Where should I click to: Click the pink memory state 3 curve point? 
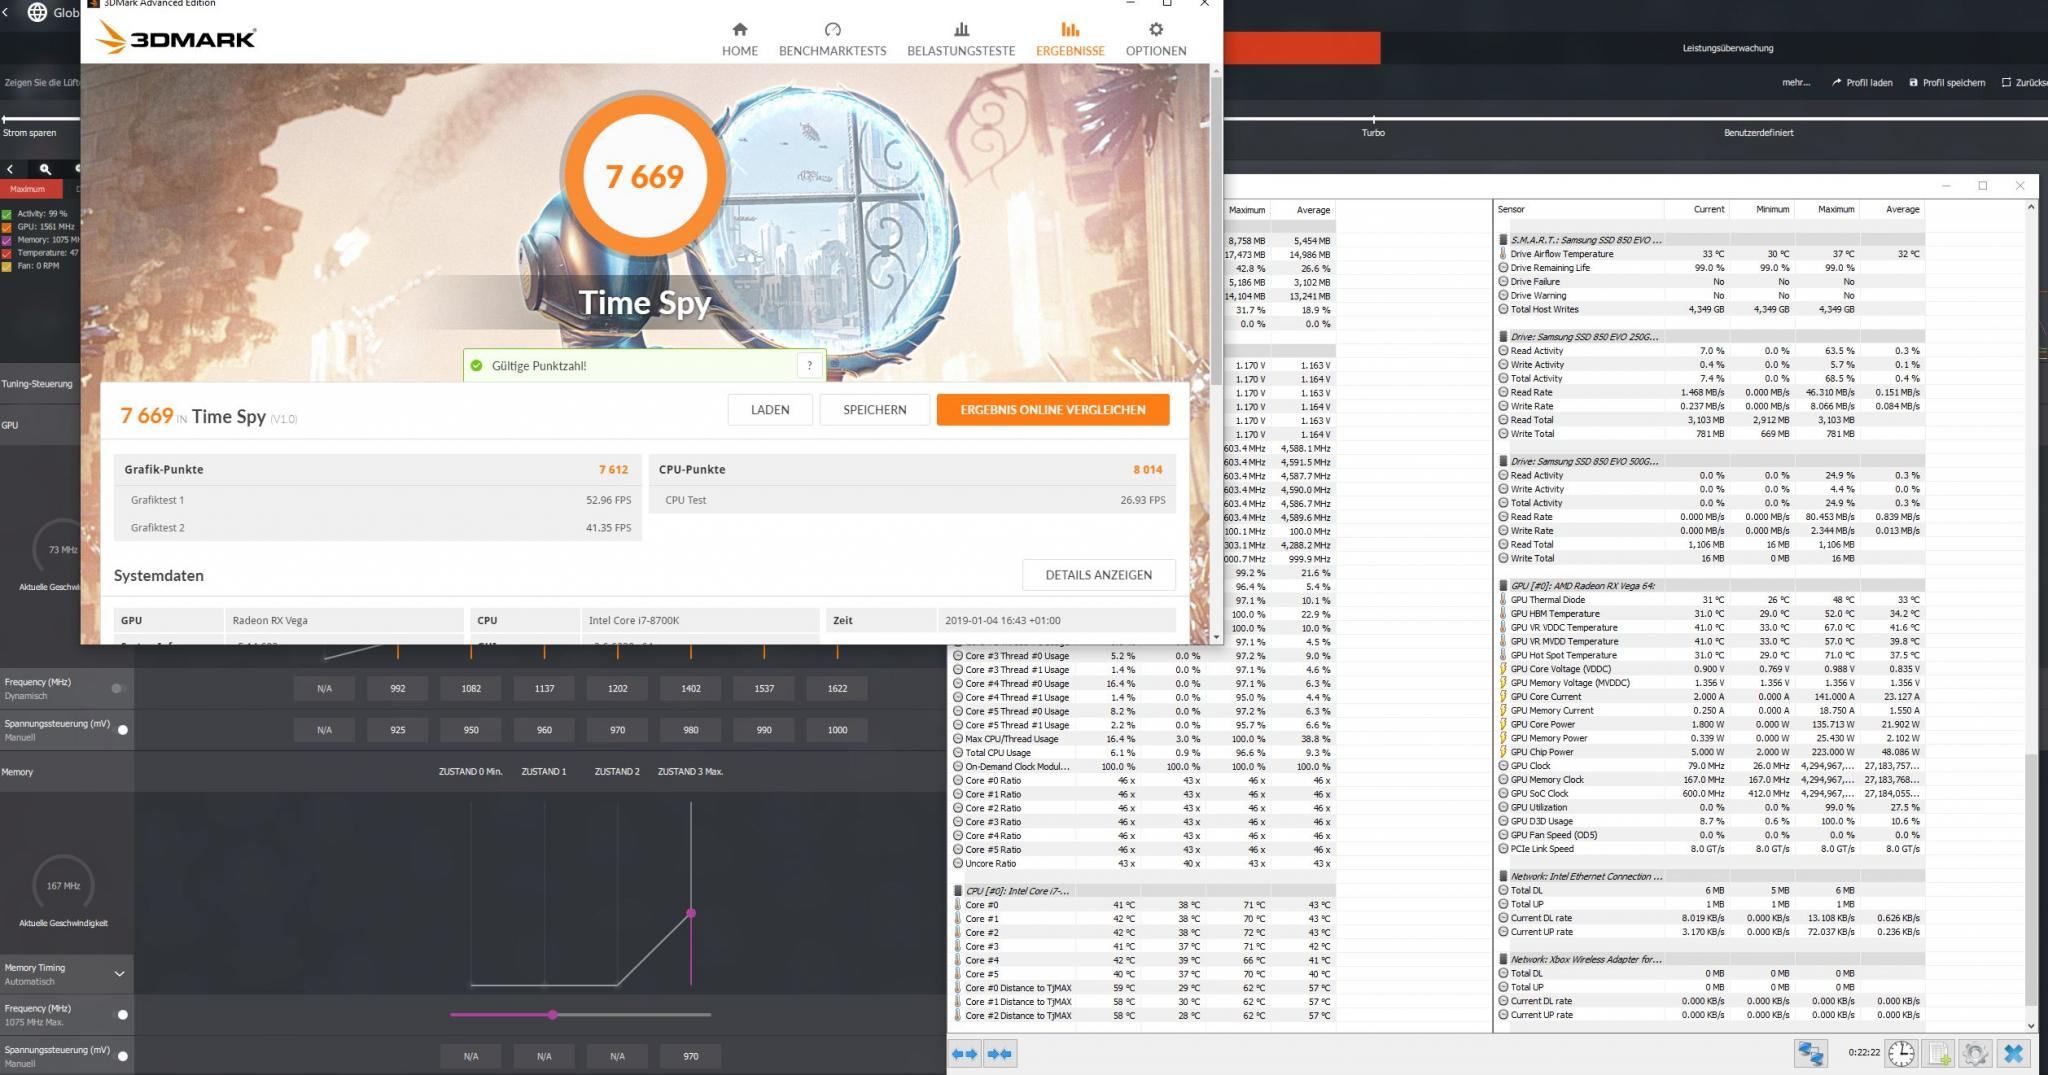(690, 913)
